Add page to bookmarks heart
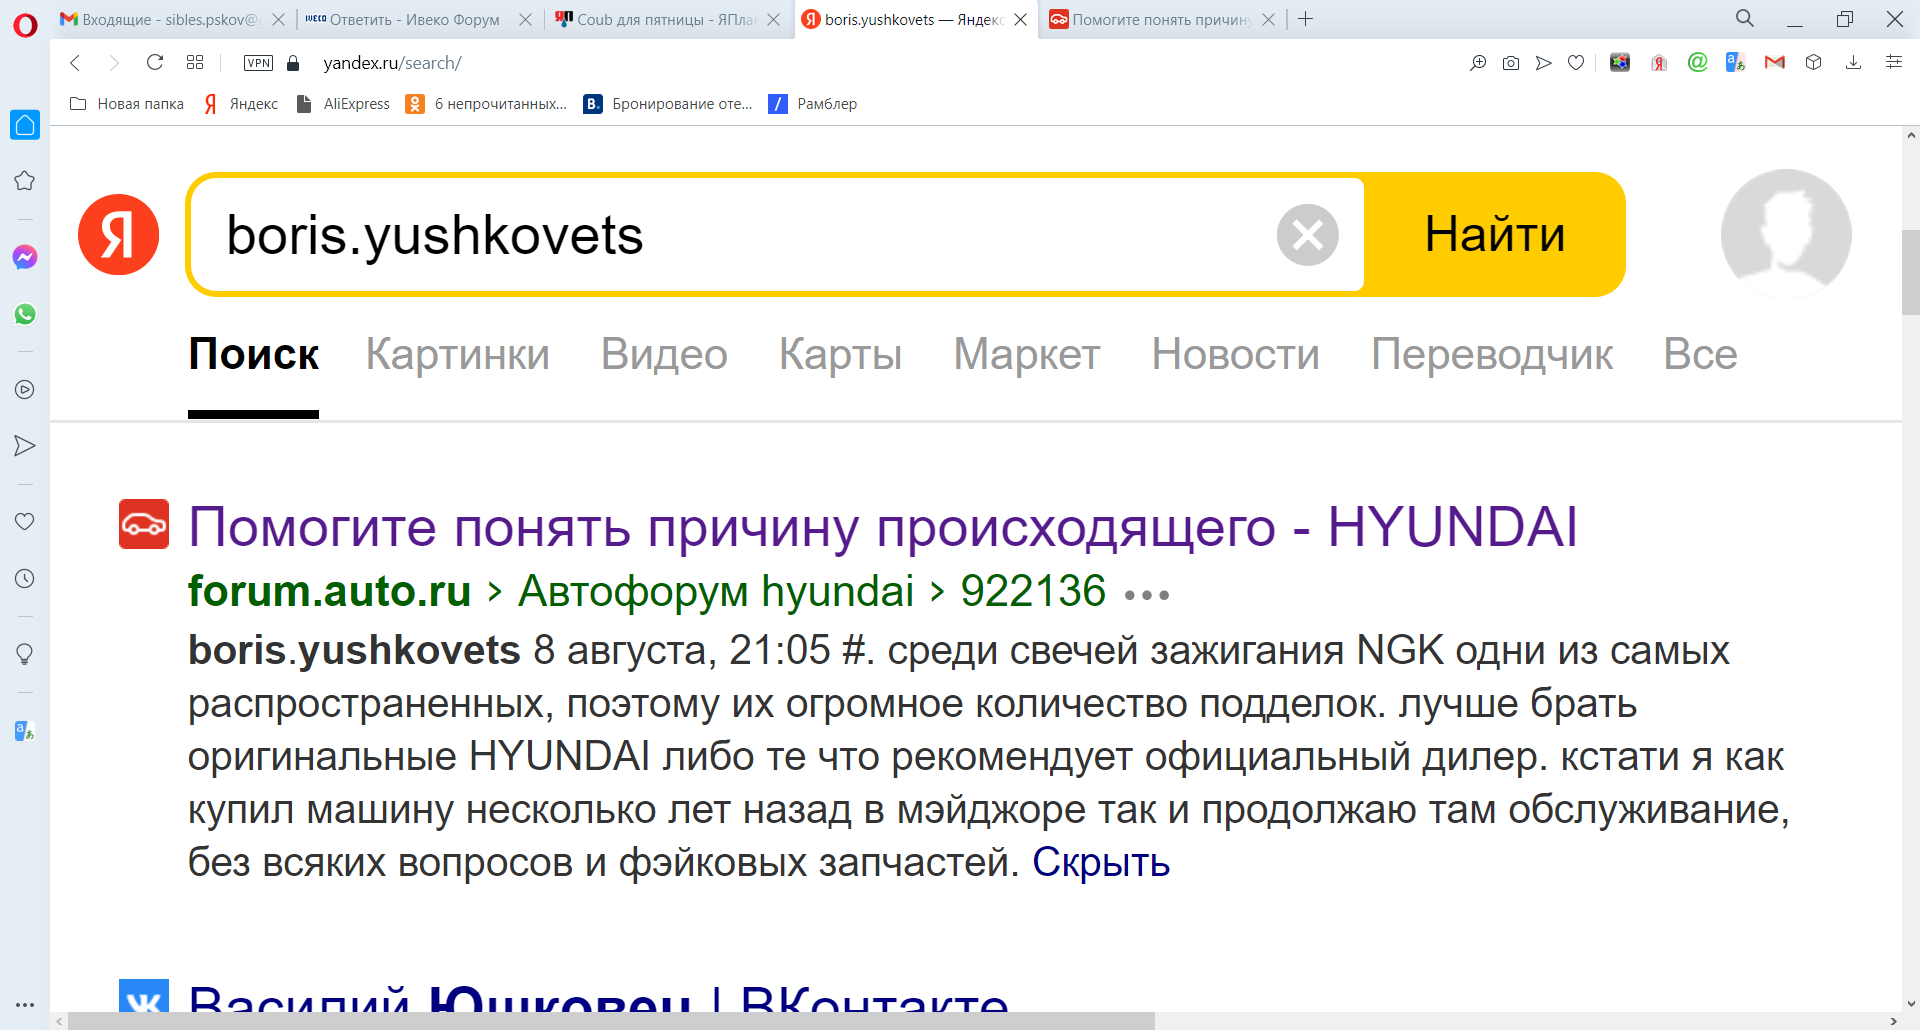 click(x=1576, y=63)
